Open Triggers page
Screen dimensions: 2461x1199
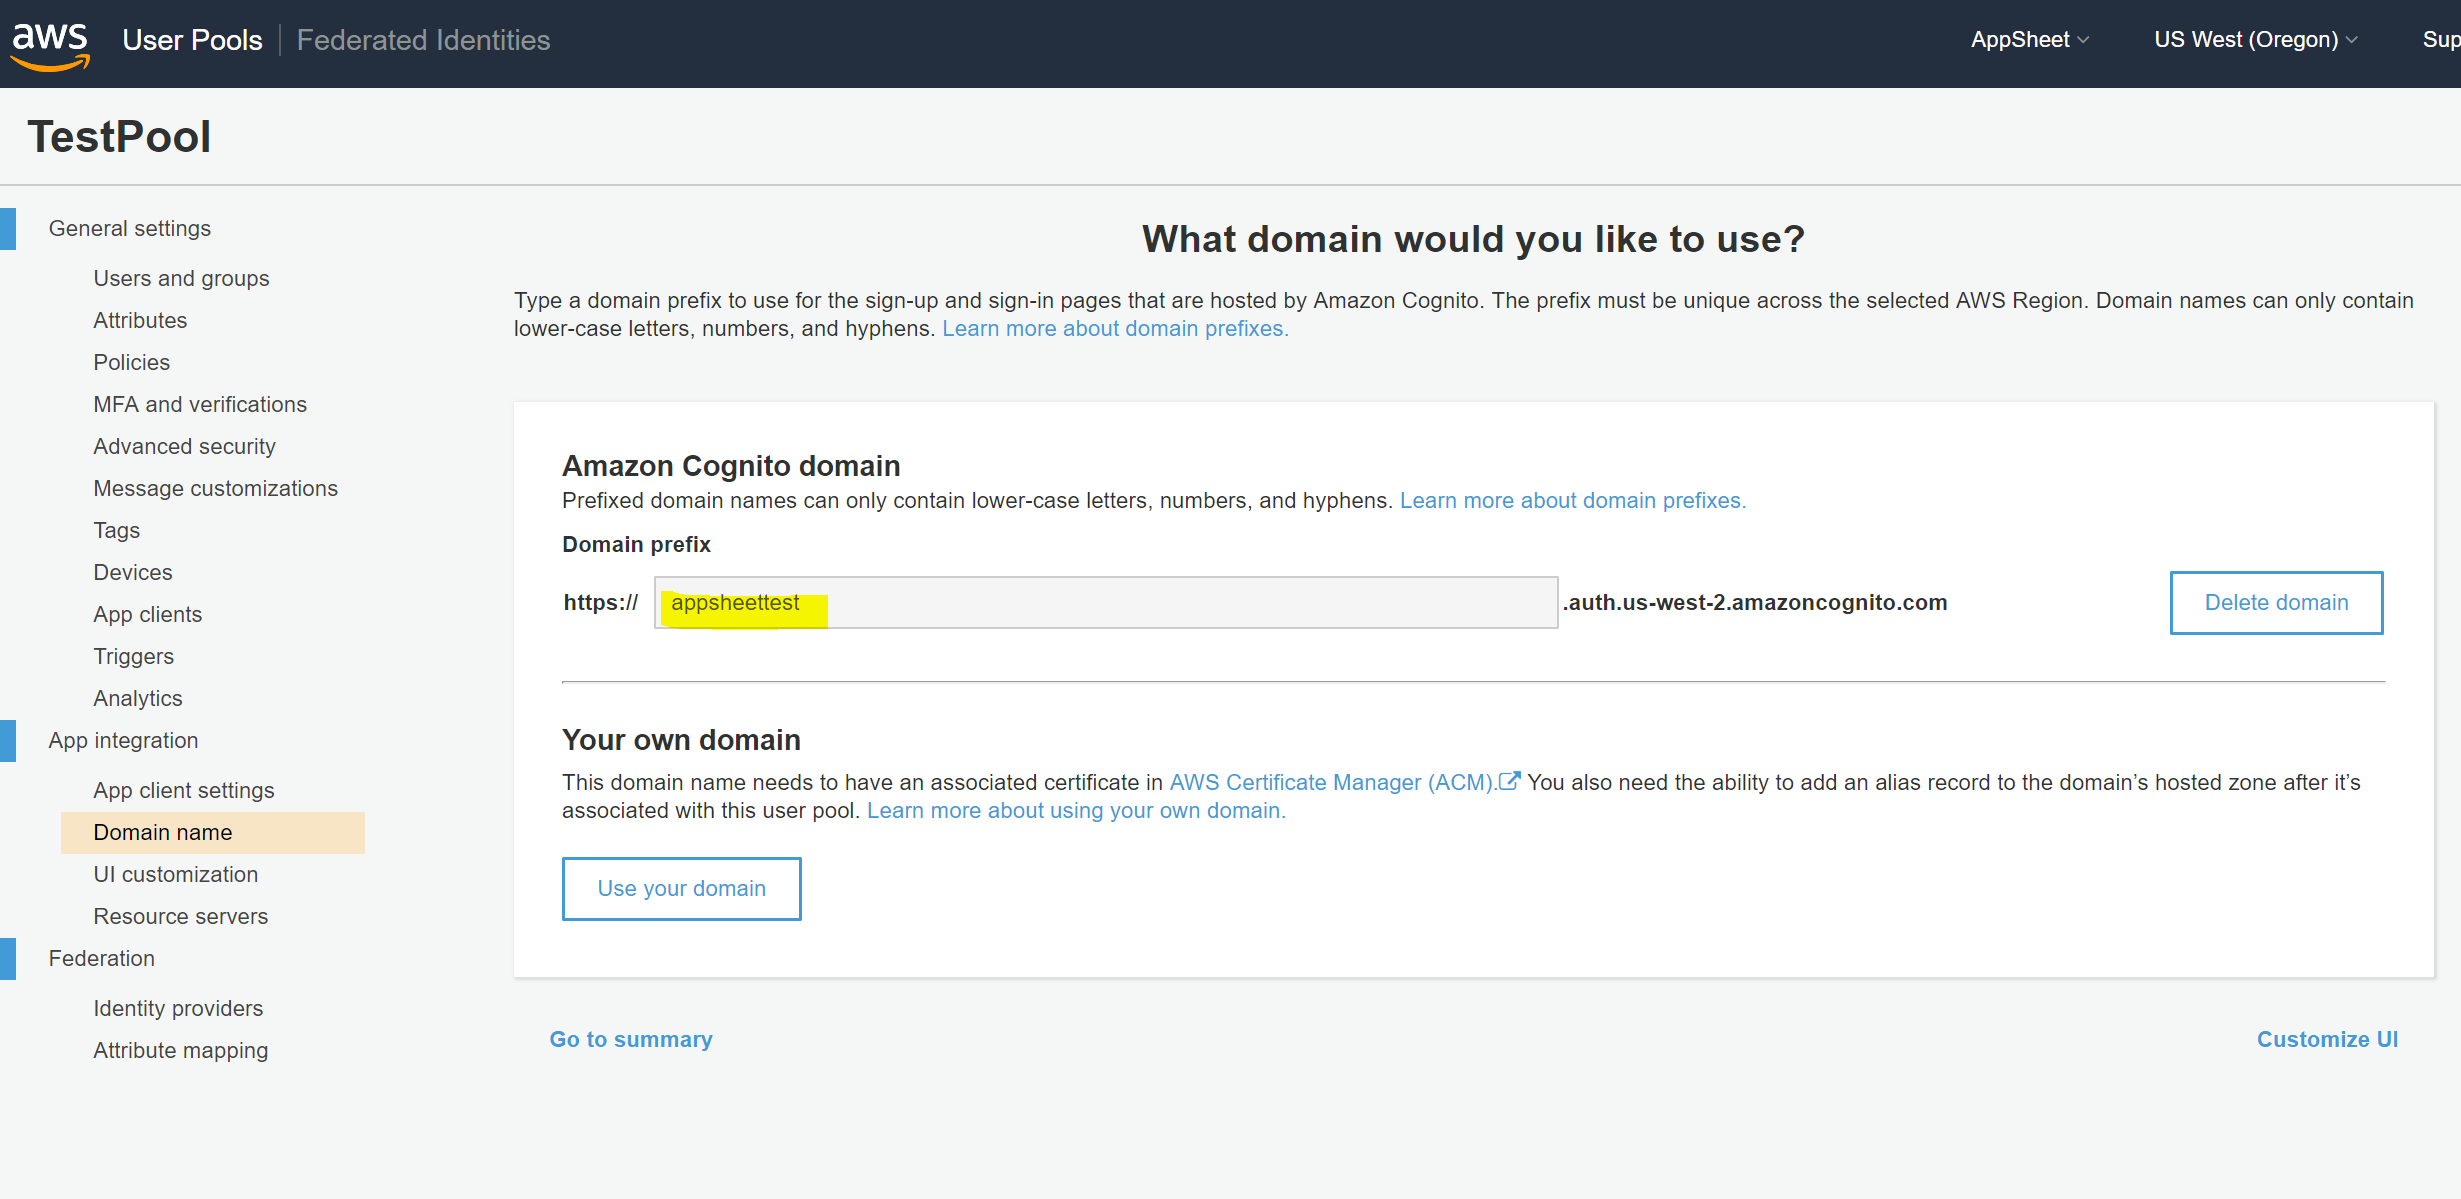[133, 656]
